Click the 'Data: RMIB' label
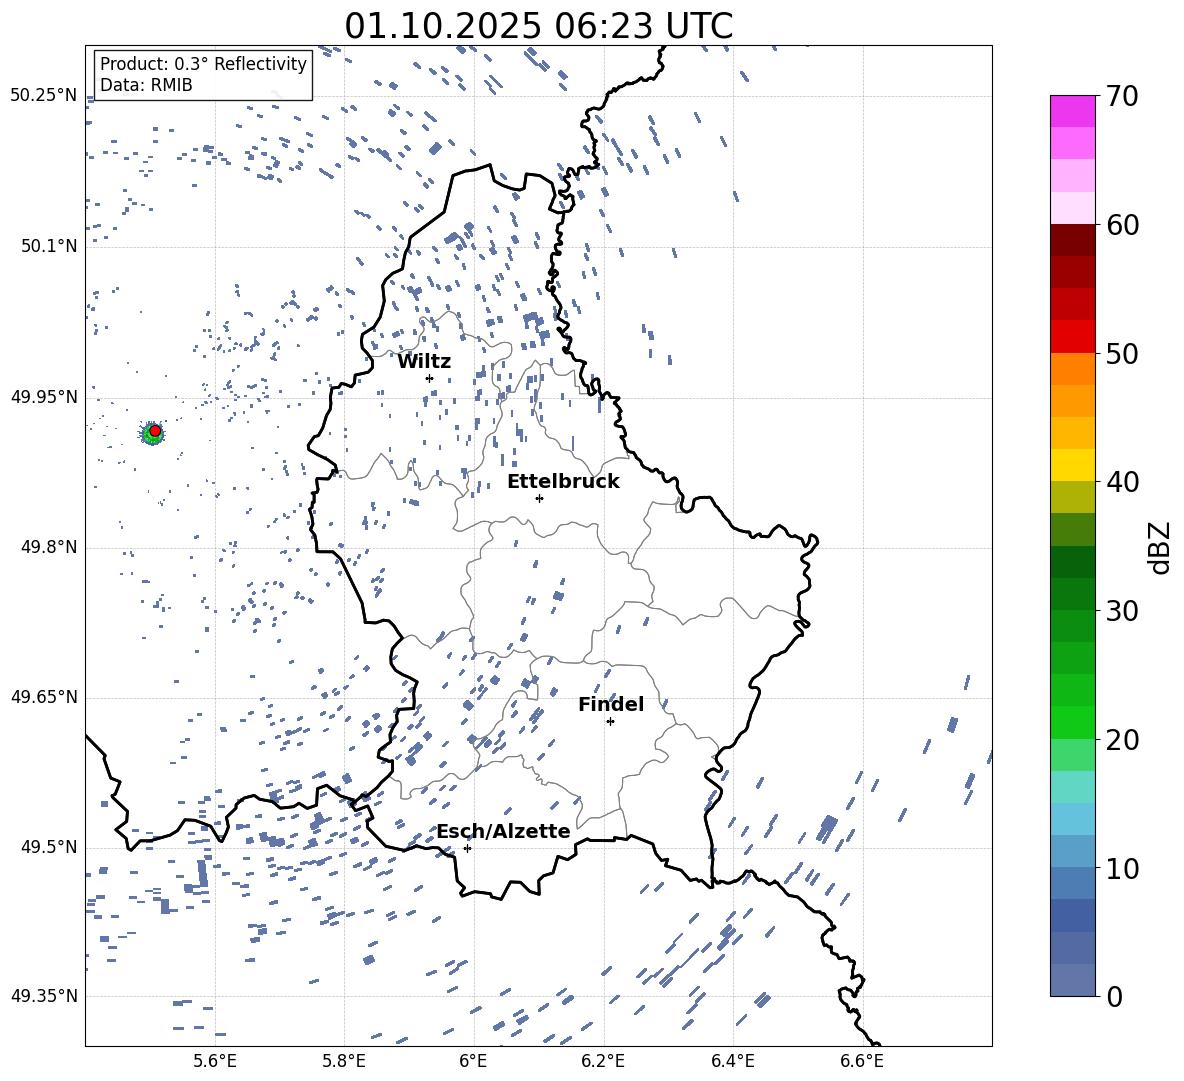Image resolution: width=1184 pixels, height=1081 pixels. (x=146, y=85)
